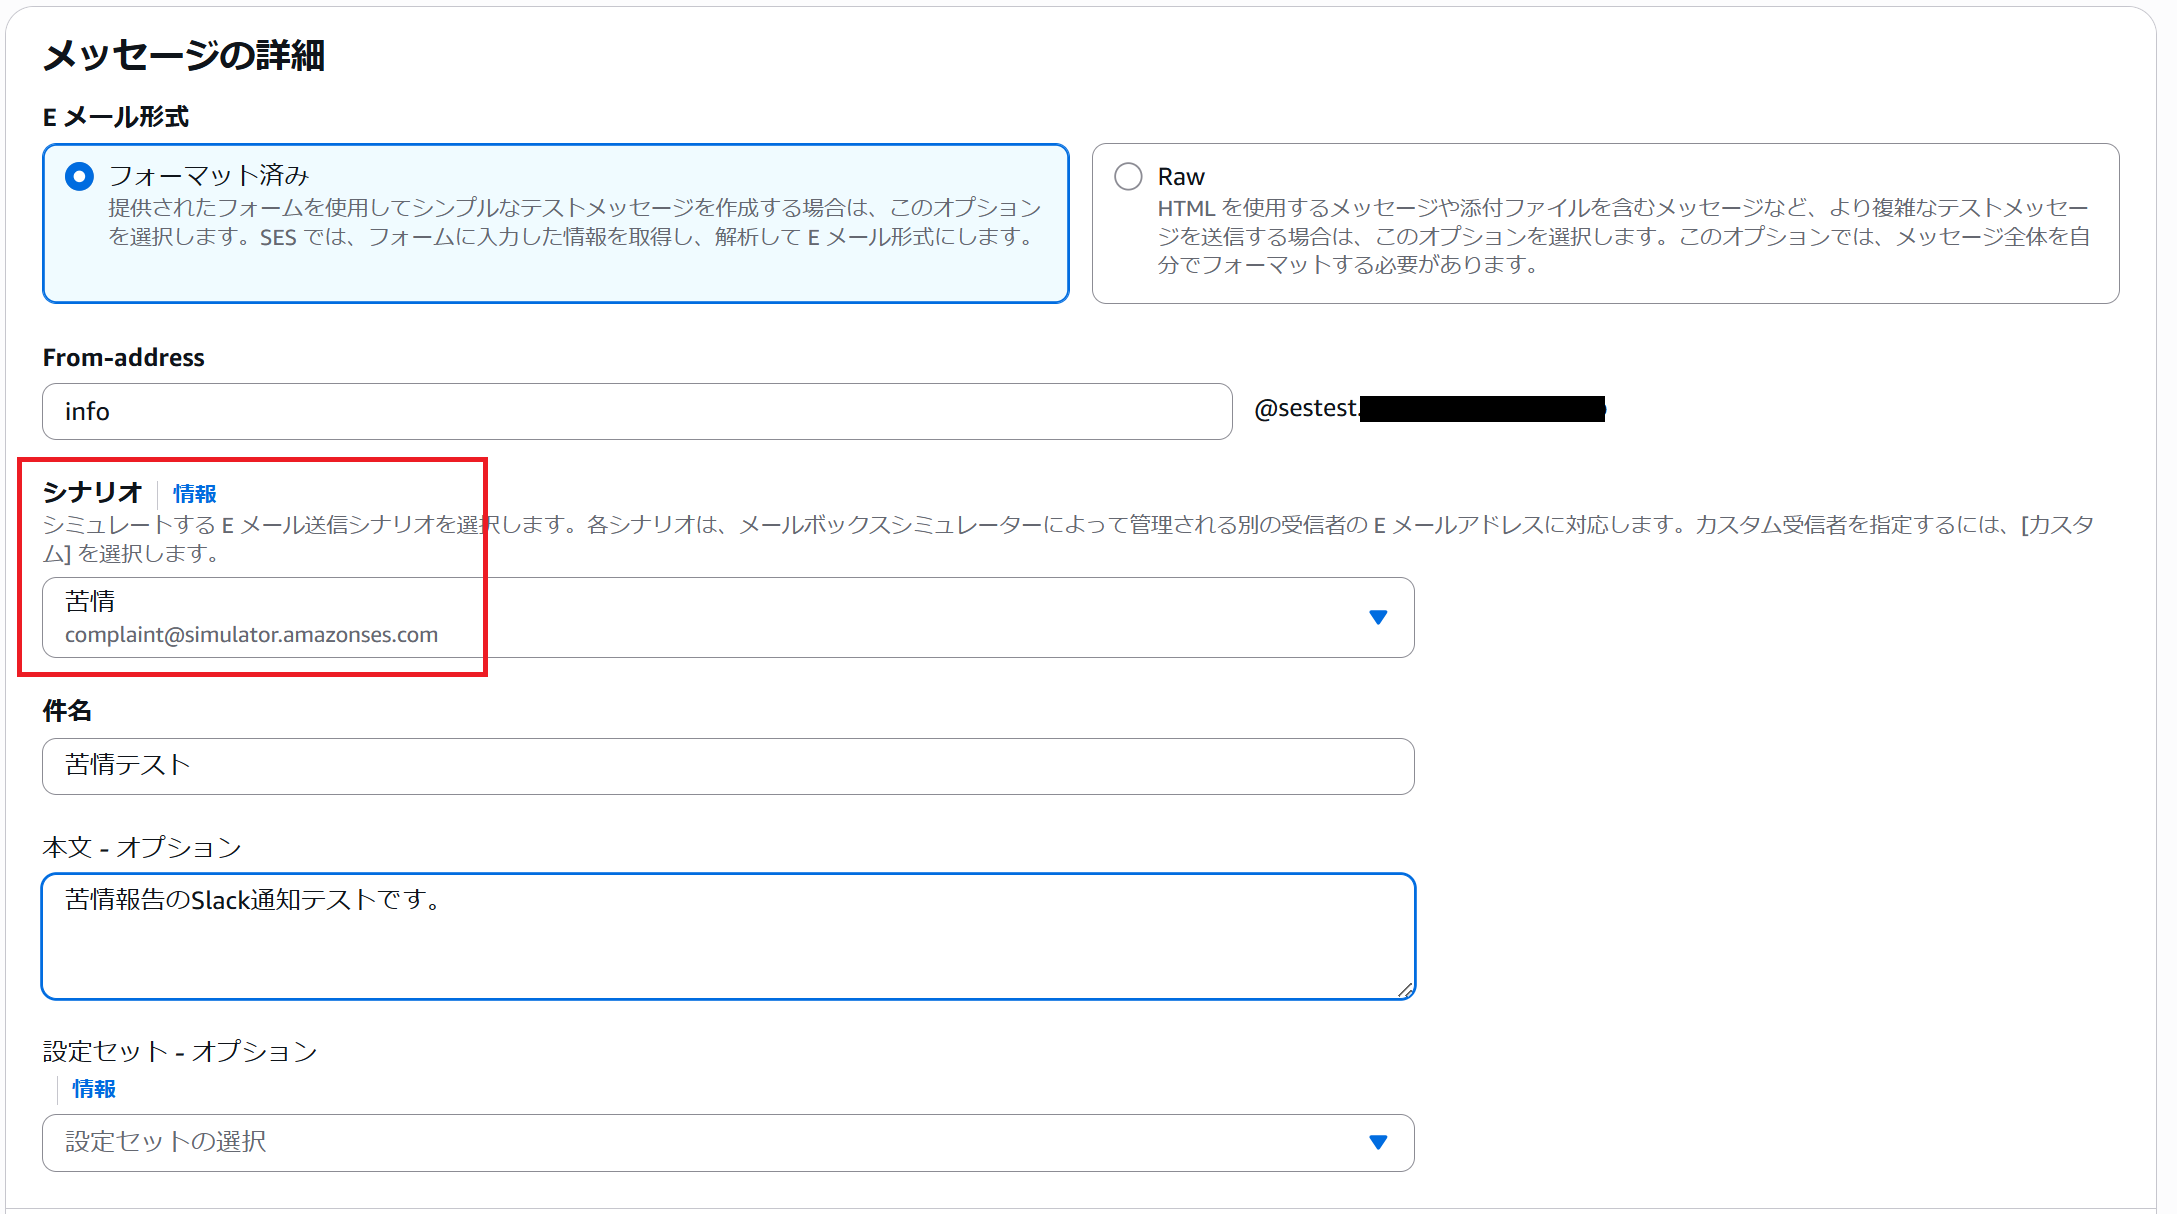2177x1214 pixels.
Task: Click the textarea resize handle corner
Action: click(1405, 990)
